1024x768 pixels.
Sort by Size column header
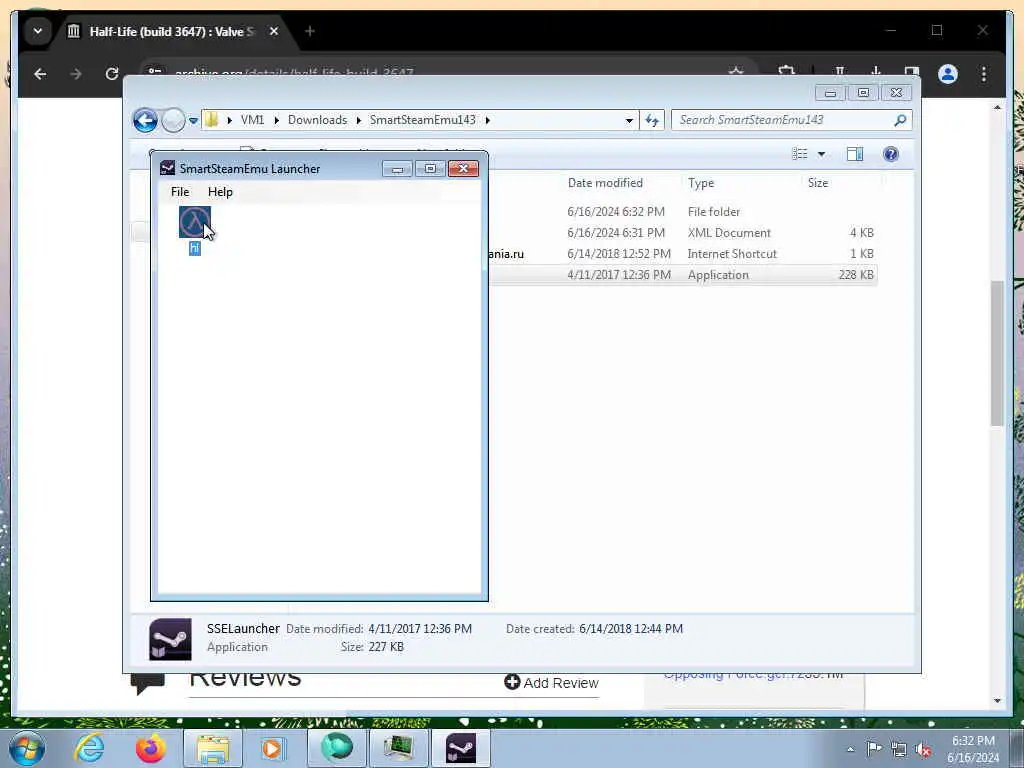click(818, 184)
